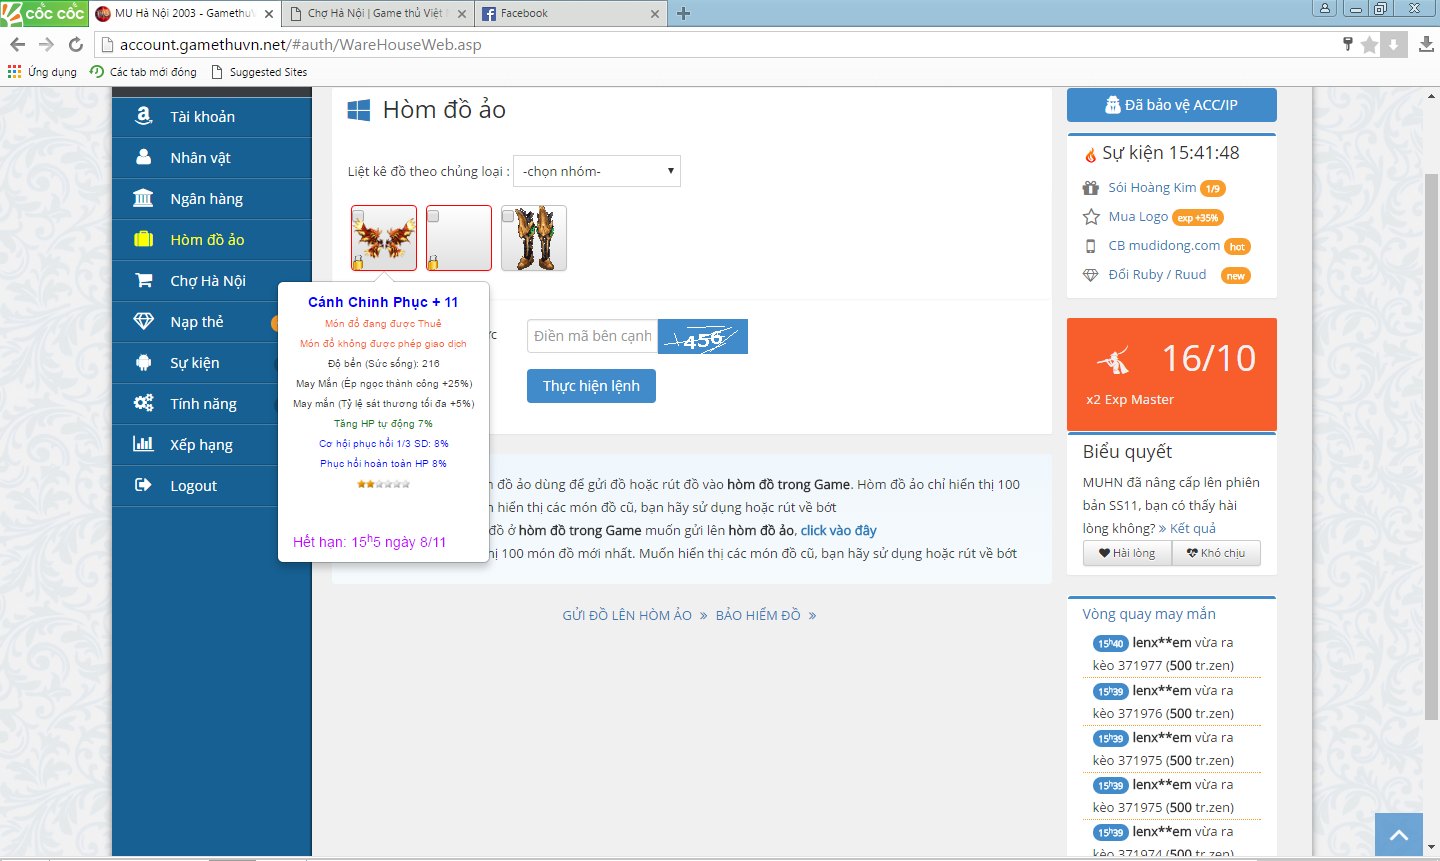Click the Logout arrow icon

coord(143,485)
